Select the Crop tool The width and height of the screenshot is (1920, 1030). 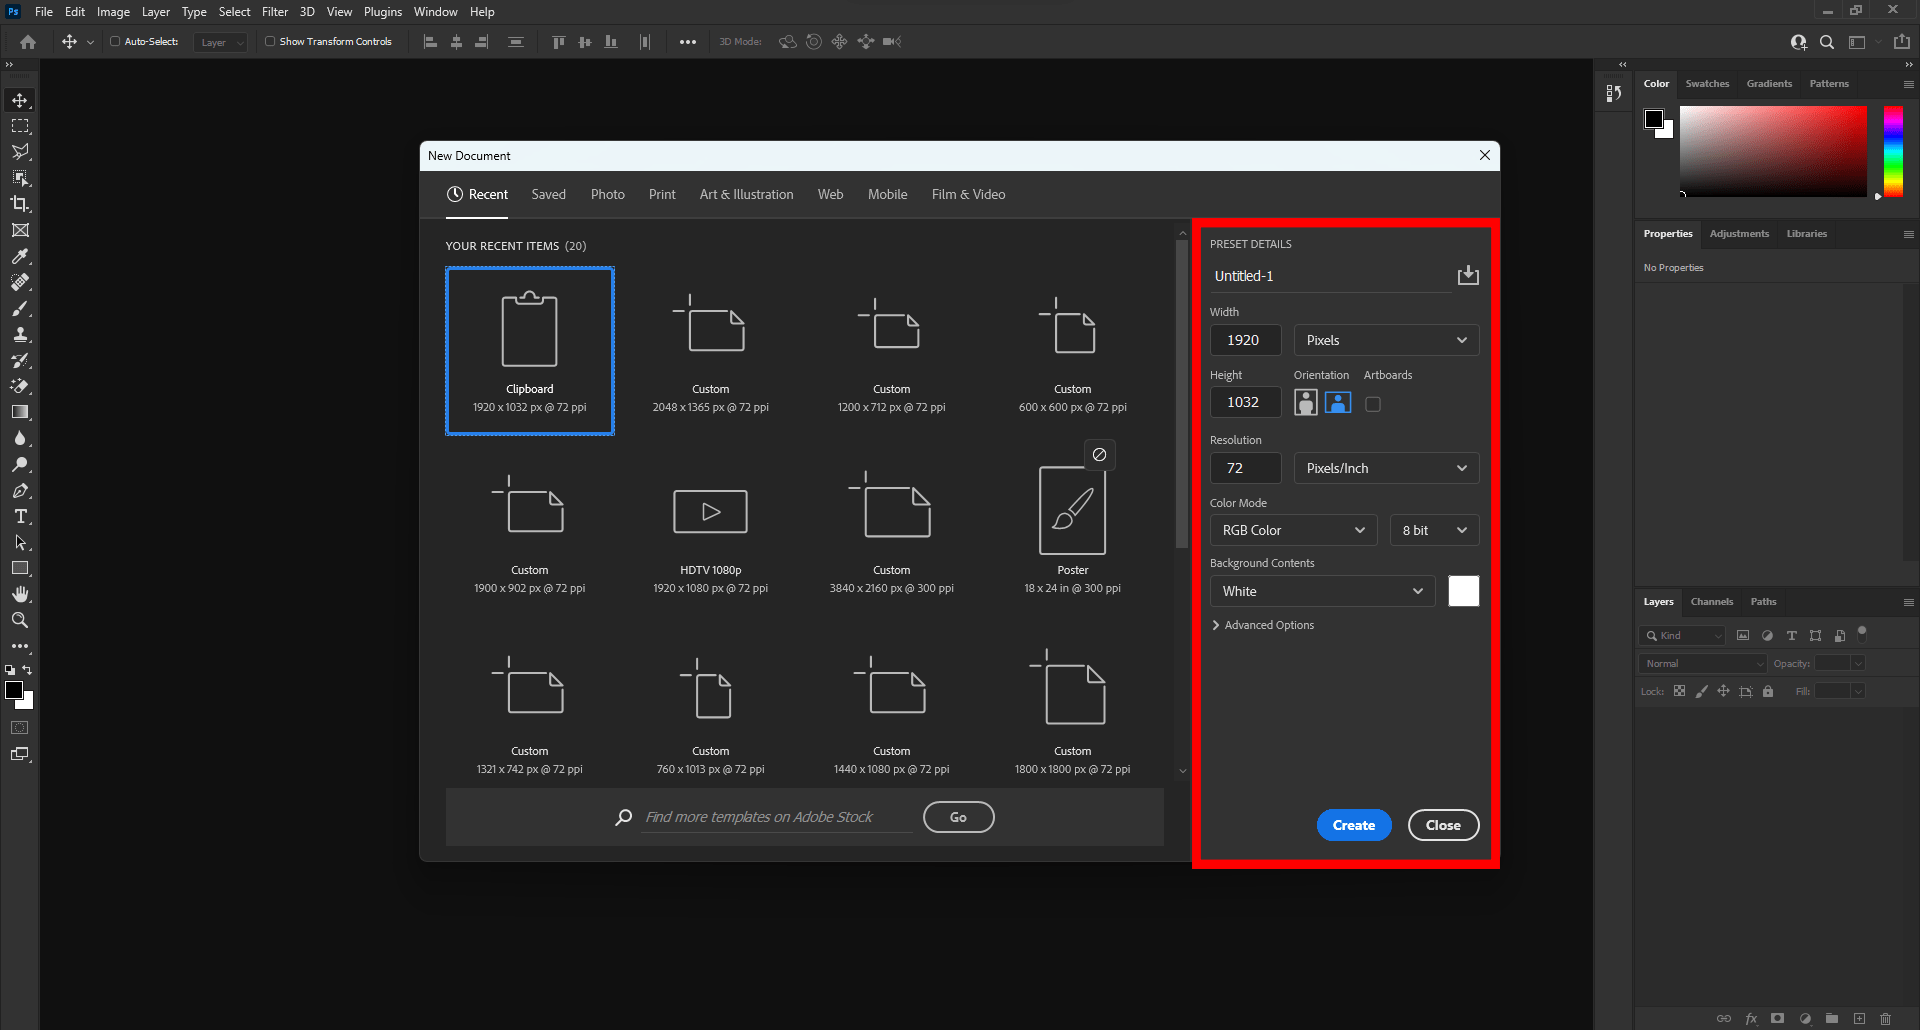click(20, 204)
